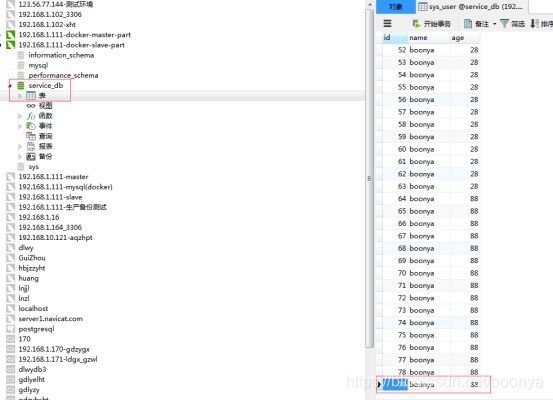Expand the 备份 backup node arrow
Image resolution: width=553 pixels, height=400 pixels.
tap(20, 157)
